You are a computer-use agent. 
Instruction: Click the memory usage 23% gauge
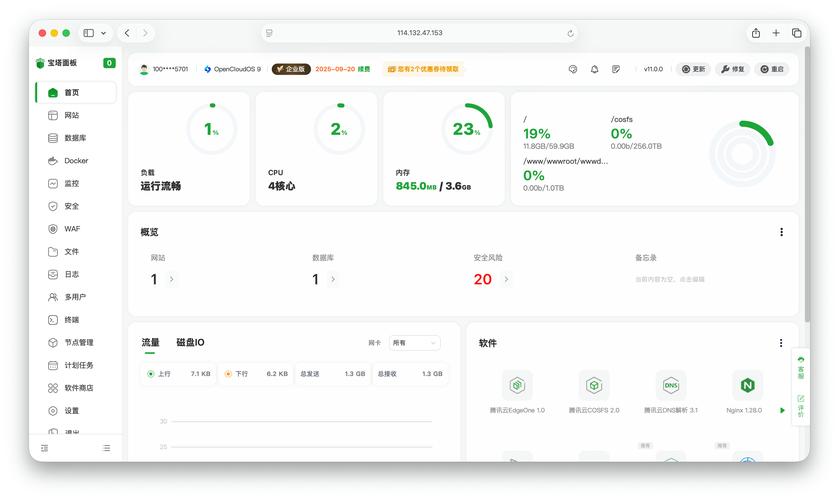tap(466, 129)
